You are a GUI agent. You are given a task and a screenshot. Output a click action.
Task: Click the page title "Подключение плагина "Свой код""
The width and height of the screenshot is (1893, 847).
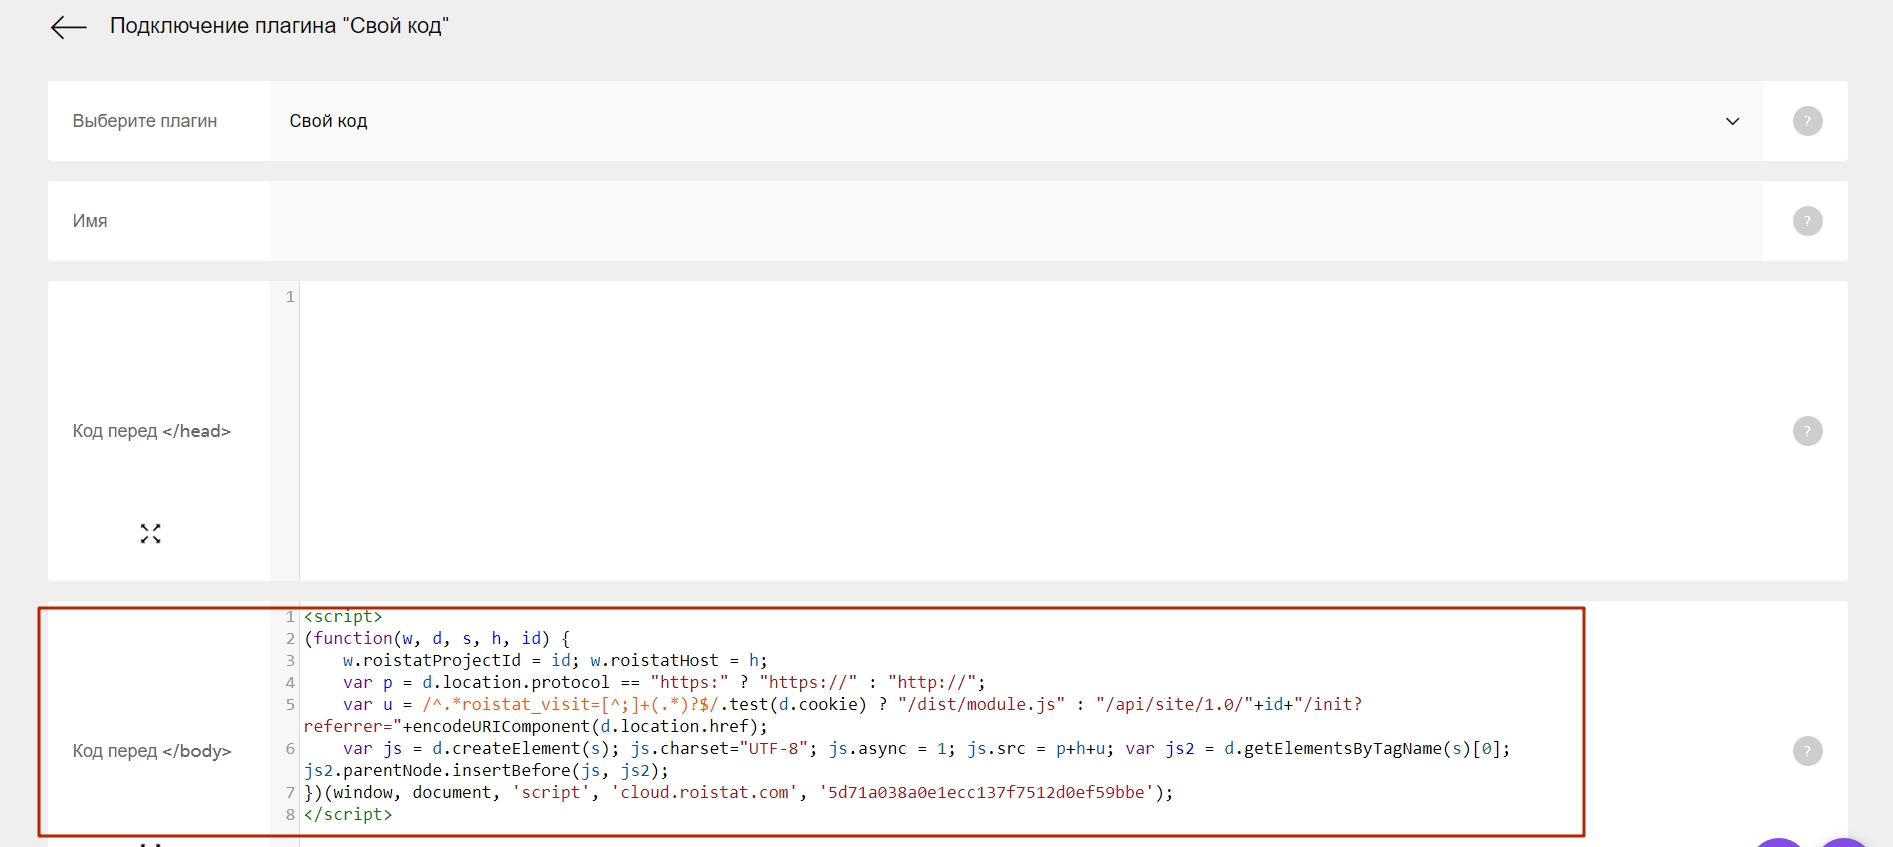coord(280,26)
